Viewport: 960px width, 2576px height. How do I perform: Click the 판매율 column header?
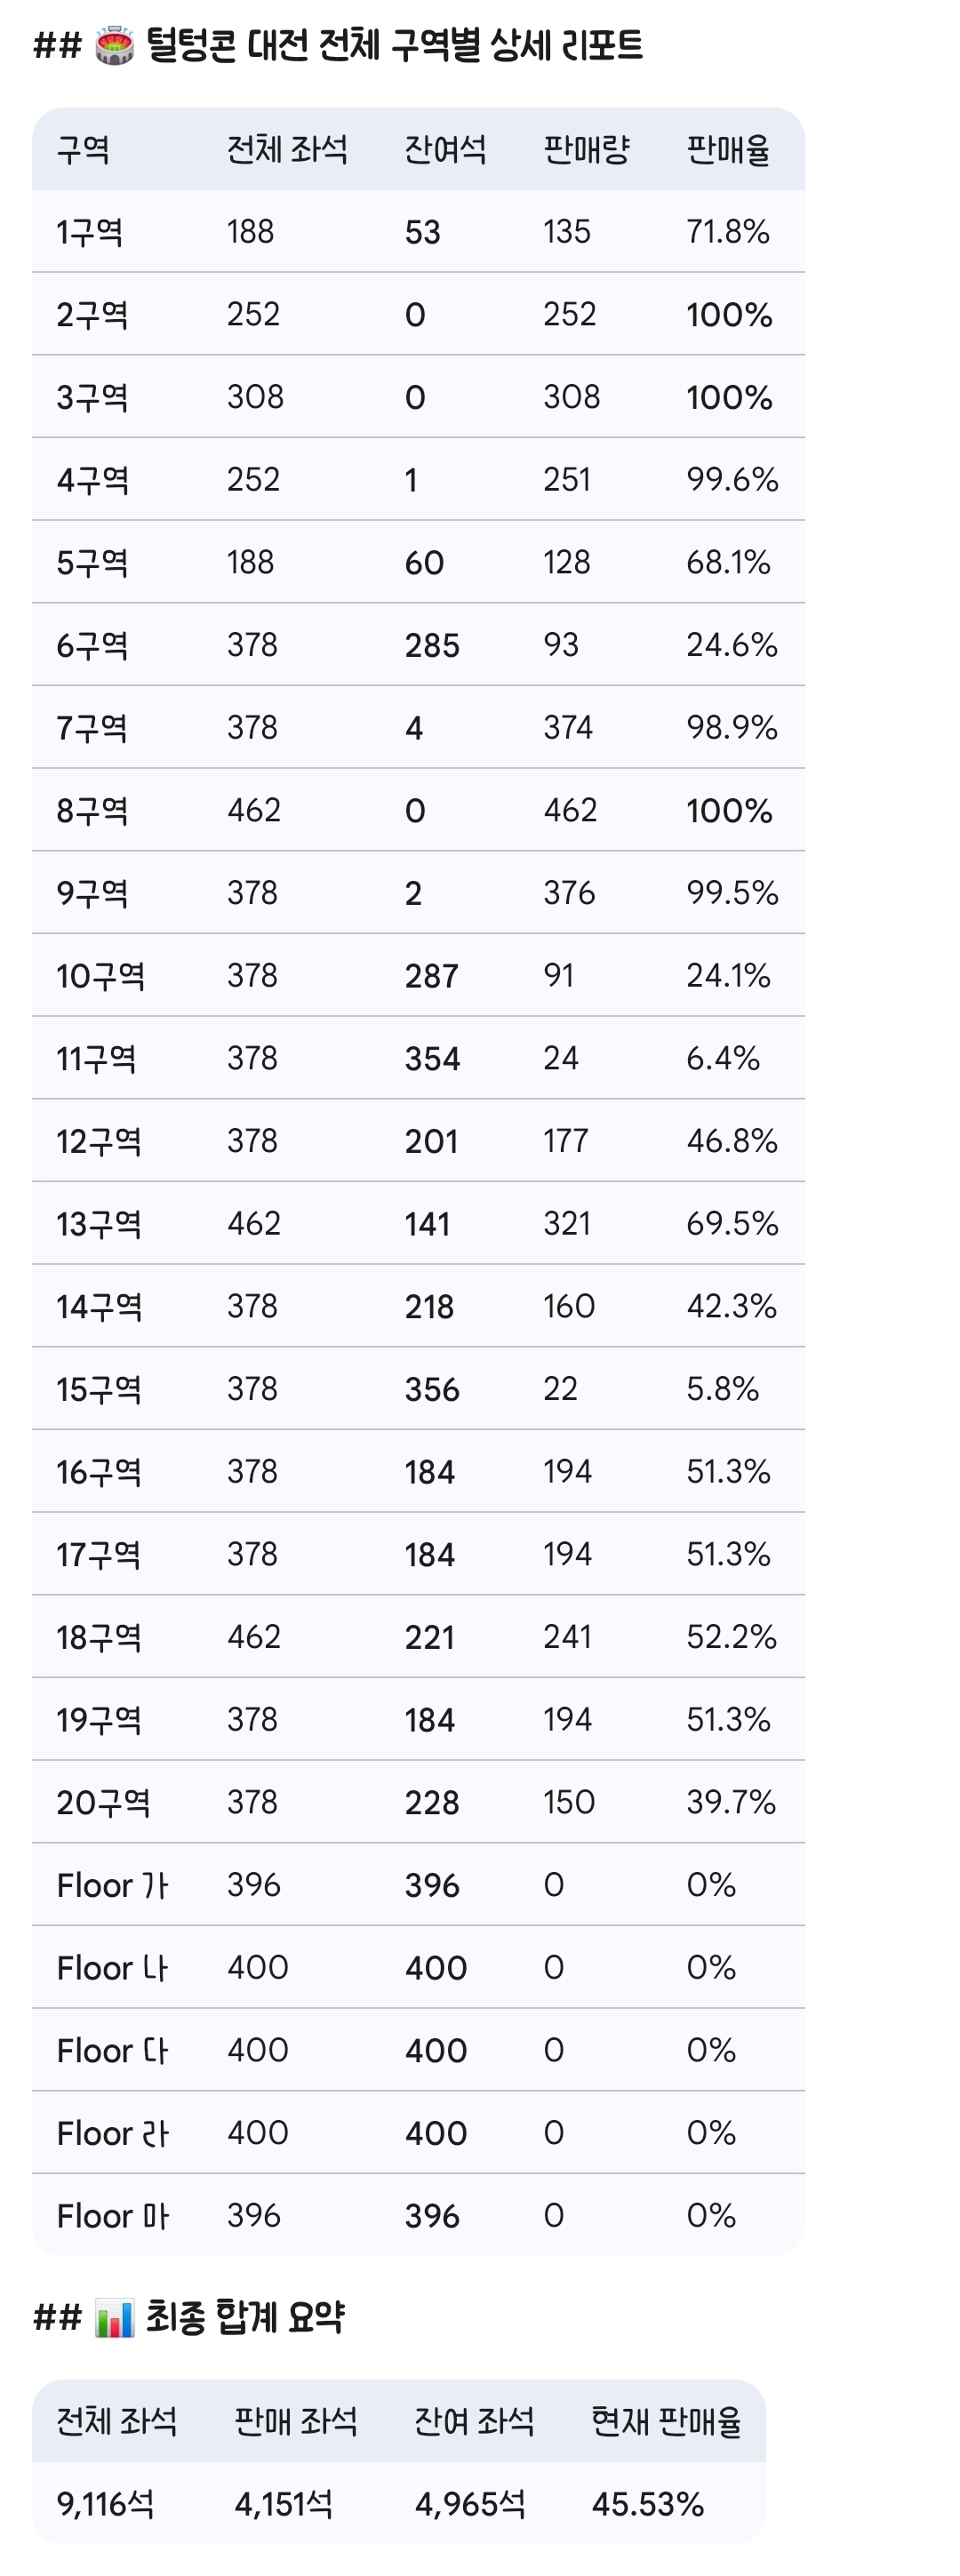click(728, 150)
